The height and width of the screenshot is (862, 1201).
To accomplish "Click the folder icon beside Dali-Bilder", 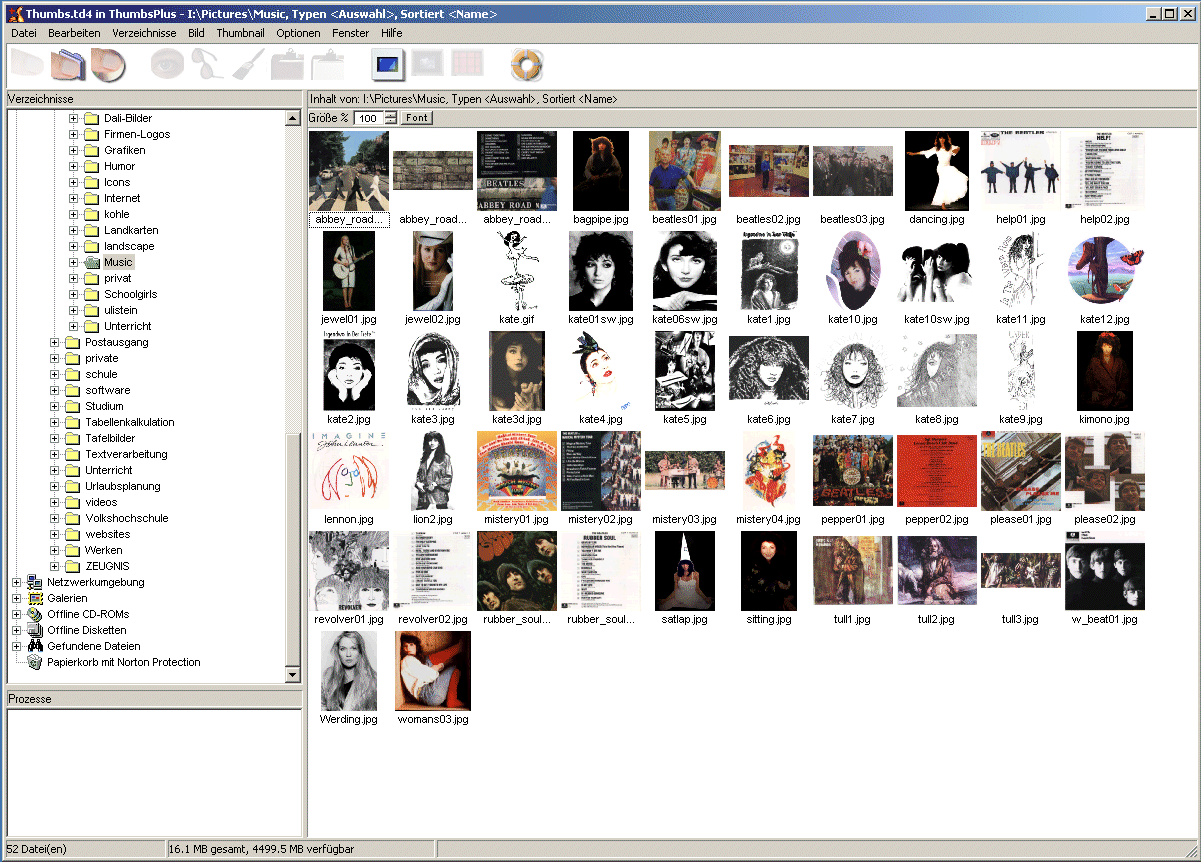I will 92,118.
